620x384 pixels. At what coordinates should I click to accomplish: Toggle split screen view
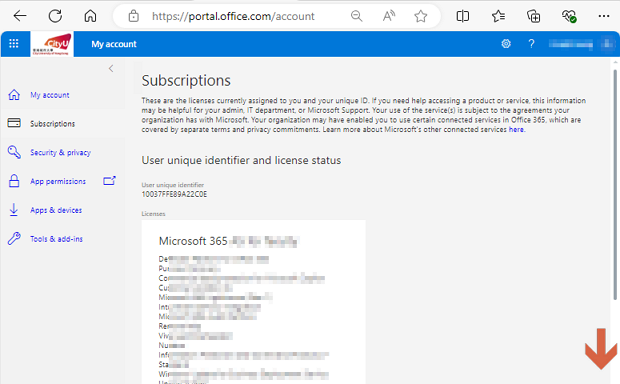(x=463, y=16)
